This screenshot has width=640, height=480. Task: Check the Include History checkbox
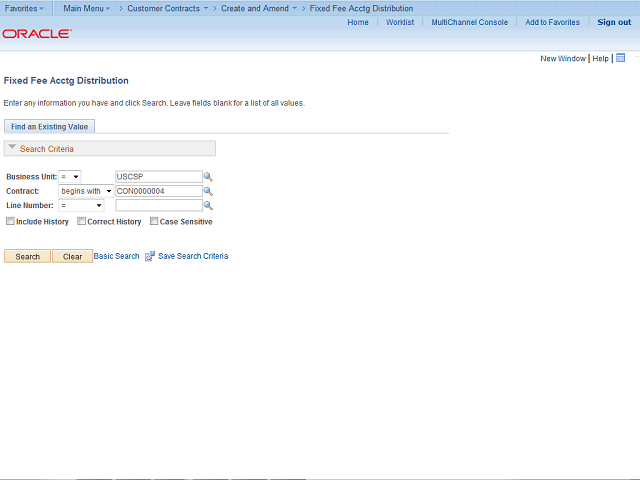pos(10,221)
